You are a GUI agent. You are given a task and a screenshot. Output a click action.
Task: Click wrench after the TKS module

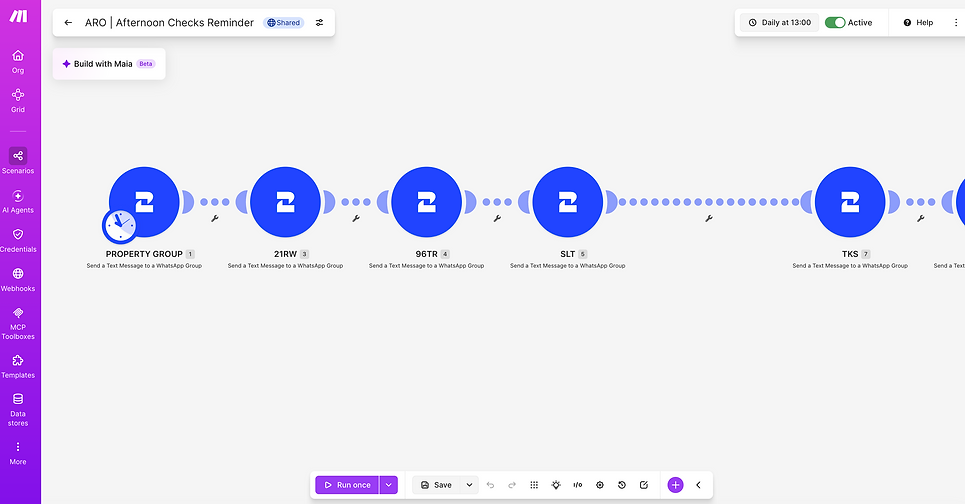click(921, 218)
